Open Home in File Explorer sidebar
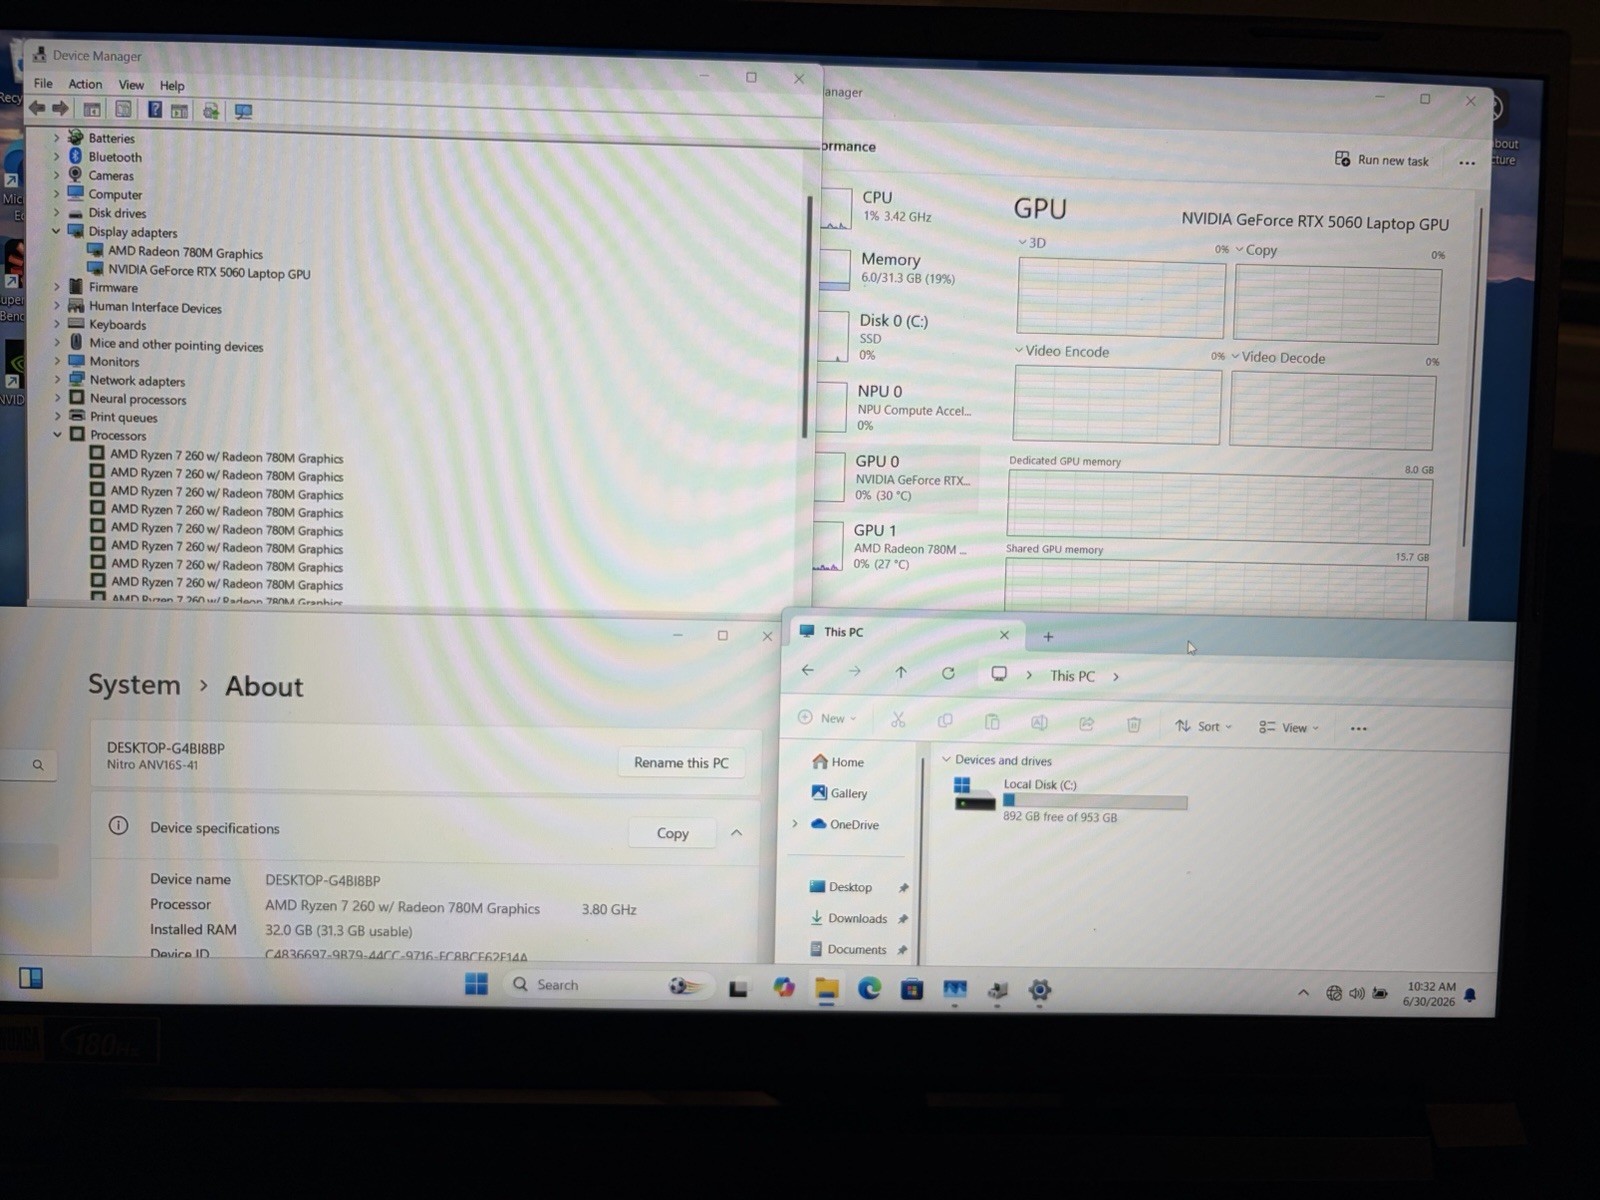The height and width of the screenshot is (1200, 1600). click(x=838, y=761)
